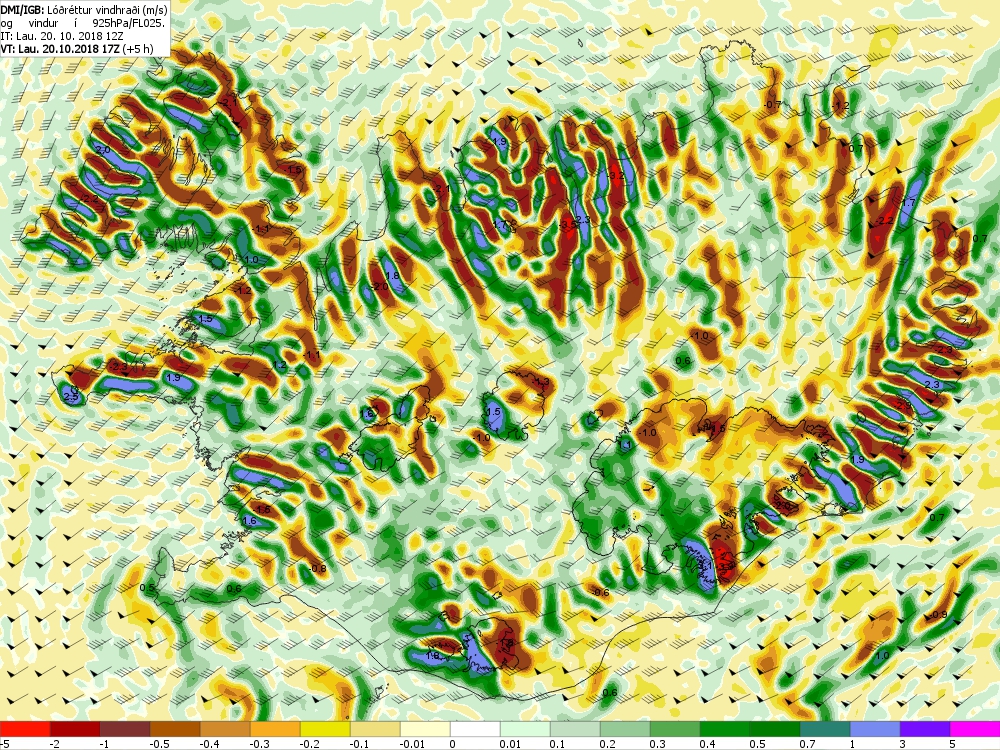Click the magenta legend swatch above 5
The image size is (1000, 750).
pos(975,729)
